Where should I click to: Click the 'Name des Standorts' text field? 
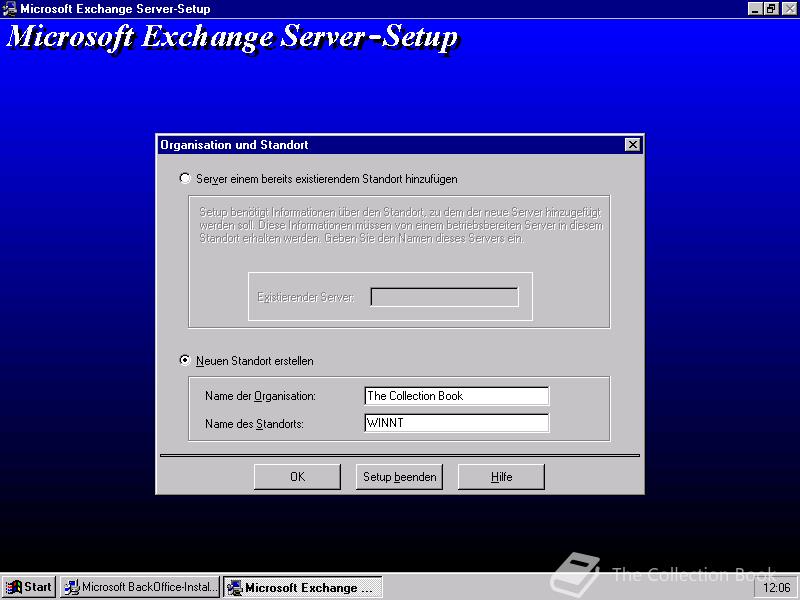(x=457, y=423)
